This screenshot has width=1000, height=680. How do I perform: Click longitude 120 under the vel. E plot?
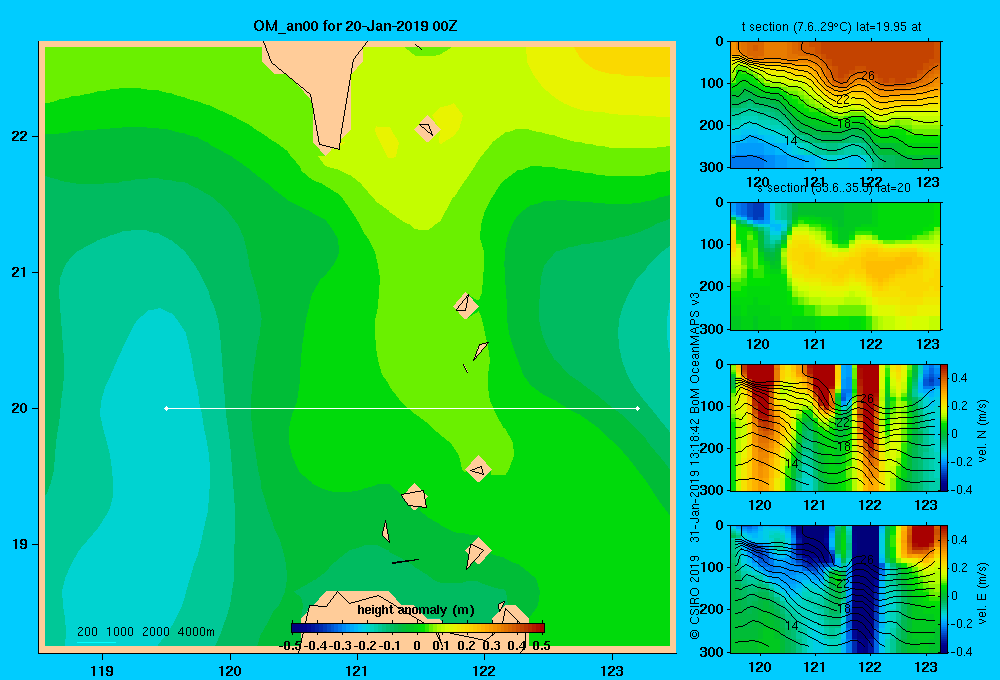click(759, 667)
